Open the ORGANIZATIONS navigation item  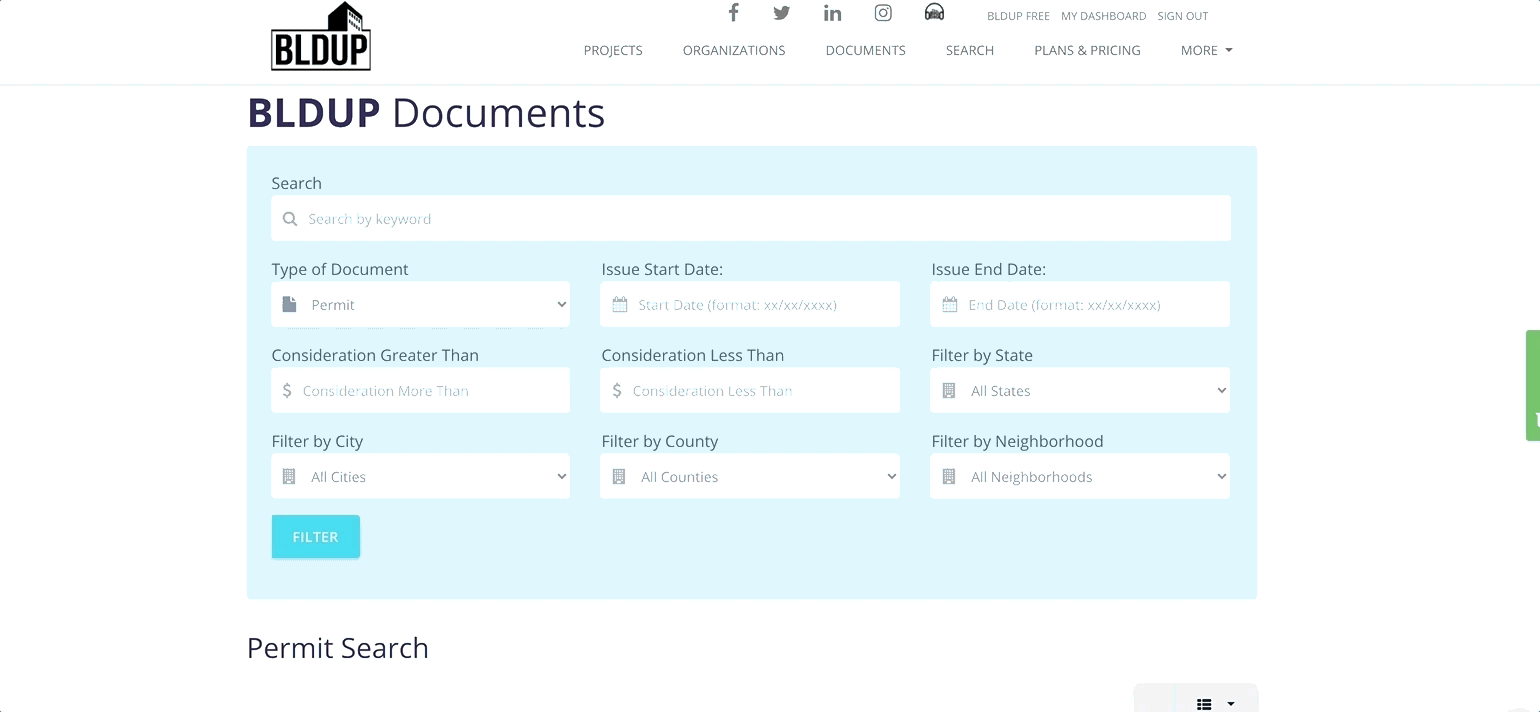pyautogui.click(x=734, y=50)
